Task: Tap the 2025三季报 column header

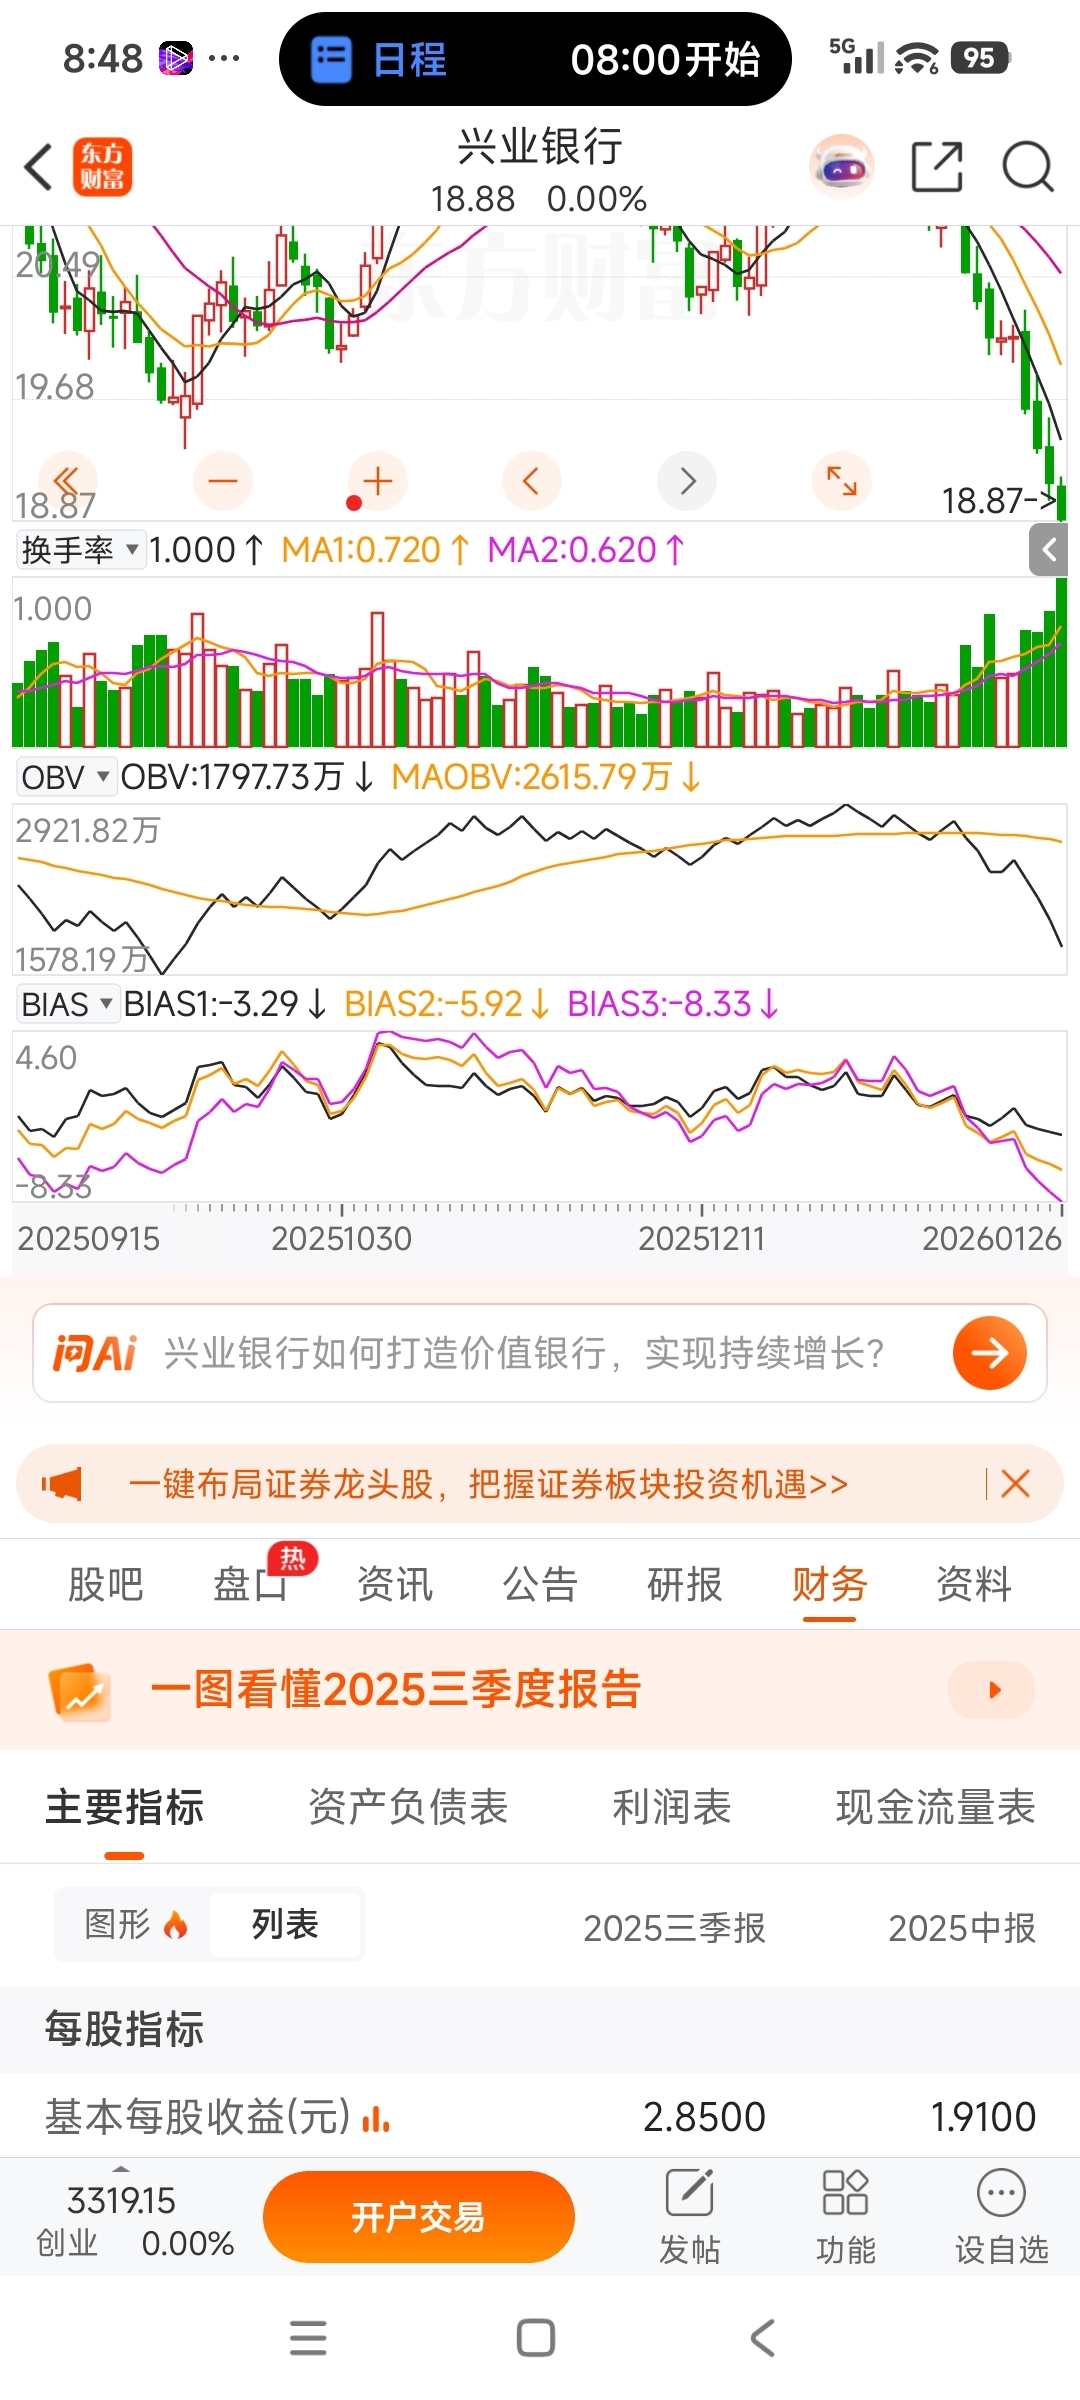Action: (675, 1928)
